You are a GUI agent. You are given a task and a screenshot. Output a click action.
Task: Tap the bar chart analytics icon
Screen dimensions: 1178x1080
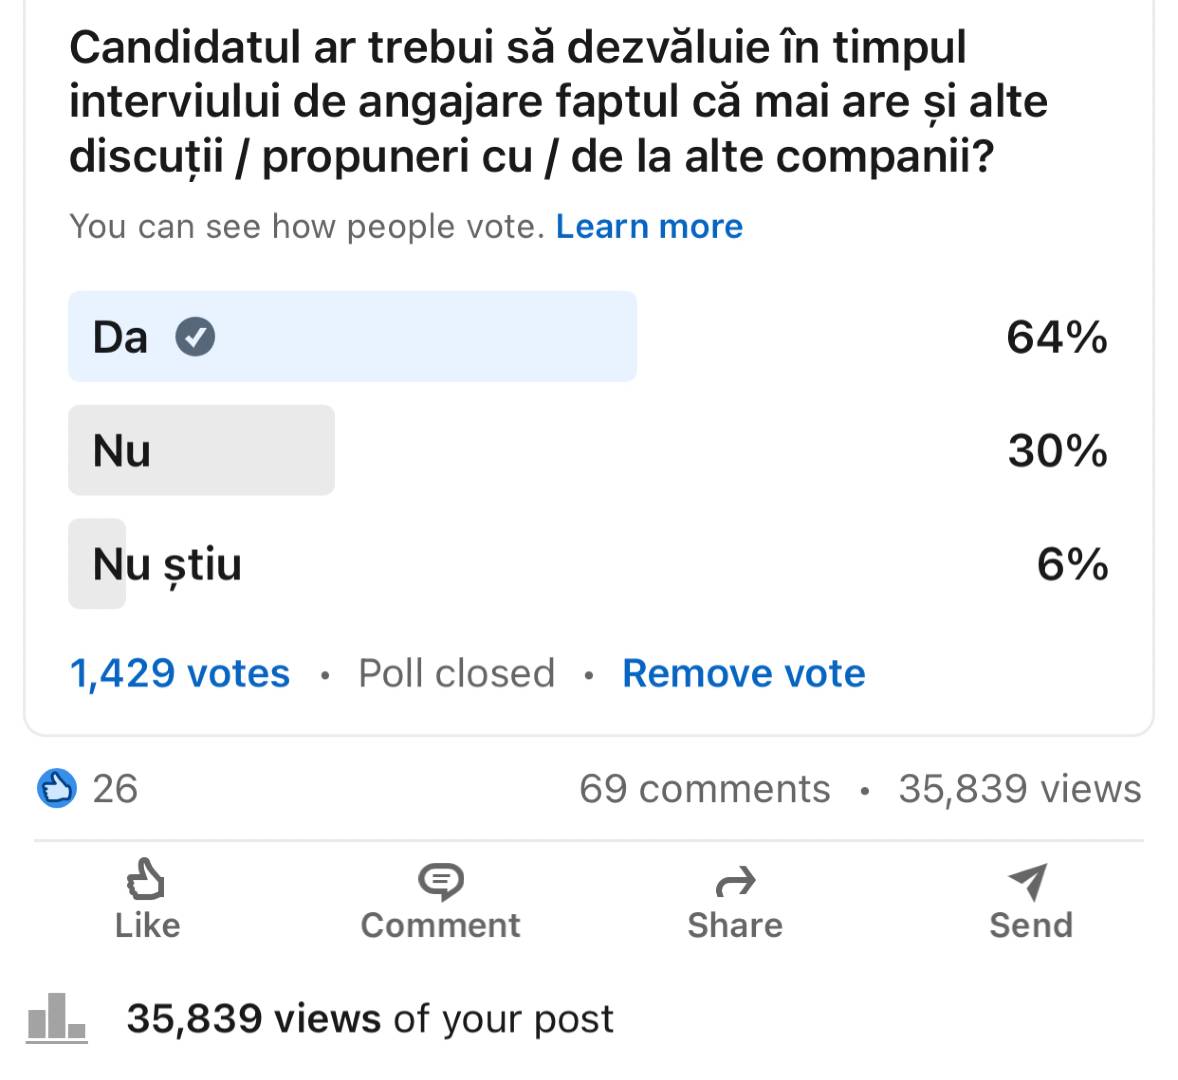[x=56, y=1018]
